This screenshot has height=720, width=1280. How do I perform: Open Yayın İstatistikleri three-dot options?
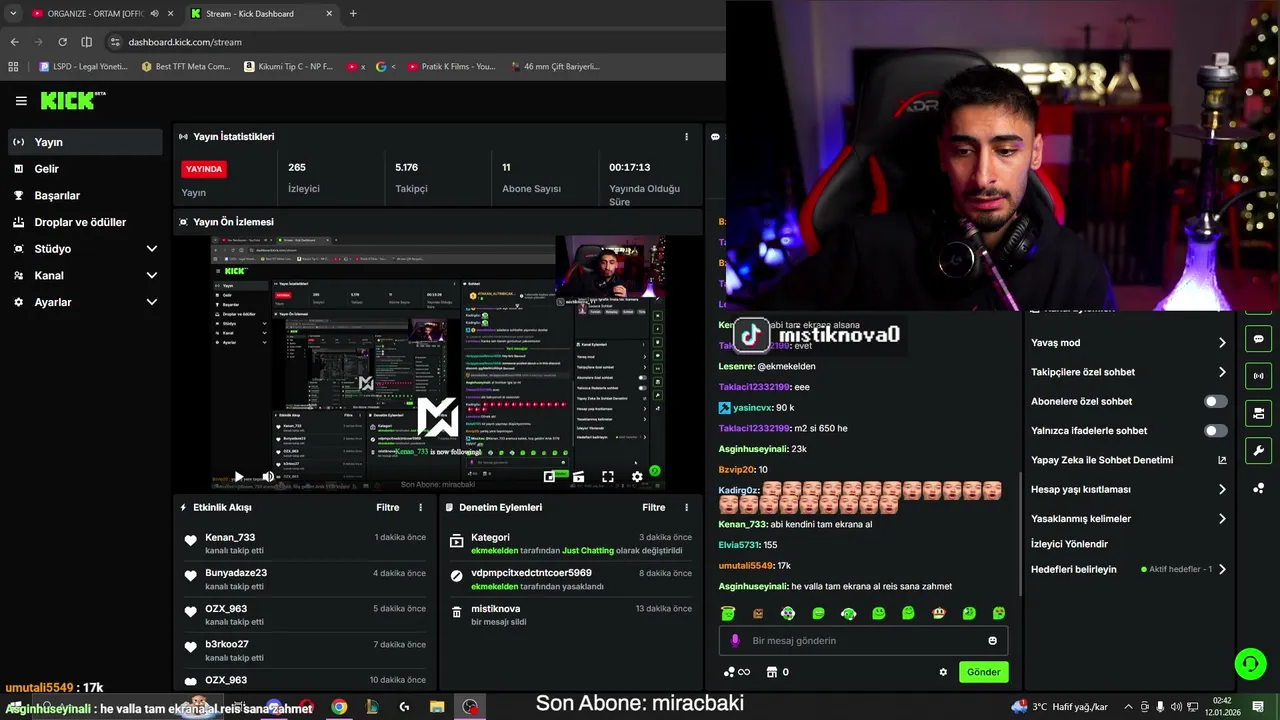tap(686, 137)
